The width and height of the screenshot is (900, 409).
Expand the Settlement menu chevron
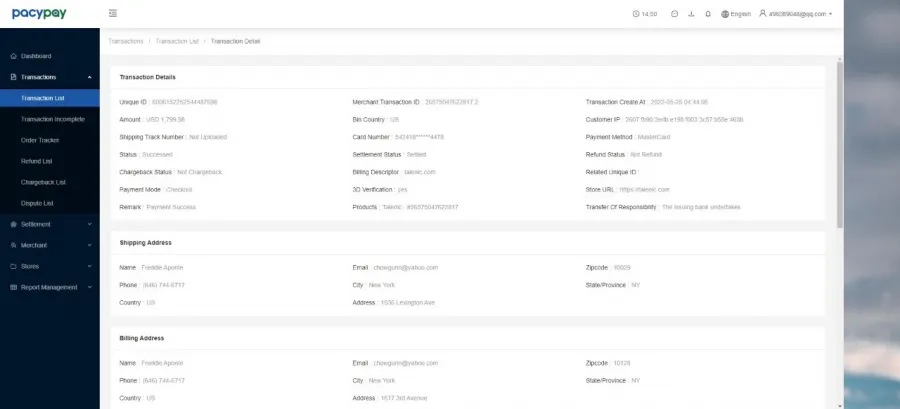coord(90,224)
